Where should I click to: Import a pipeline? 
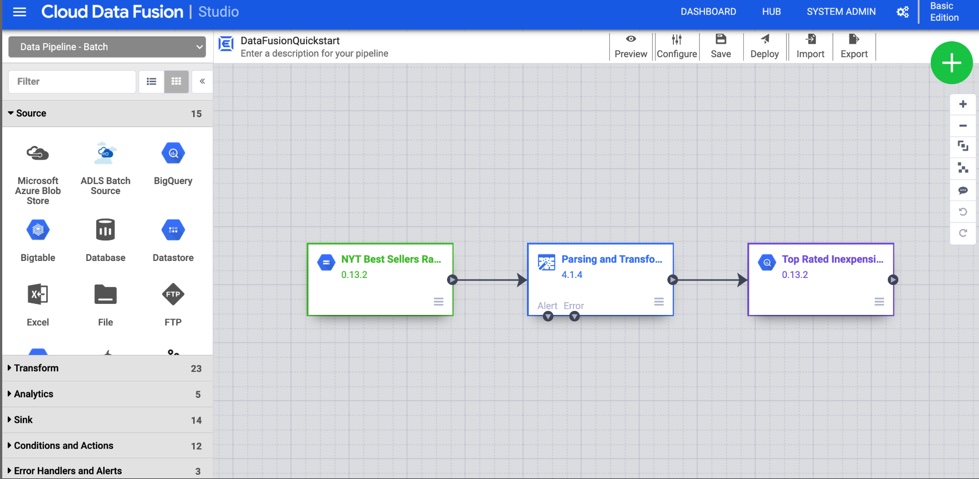click(810, 47)
